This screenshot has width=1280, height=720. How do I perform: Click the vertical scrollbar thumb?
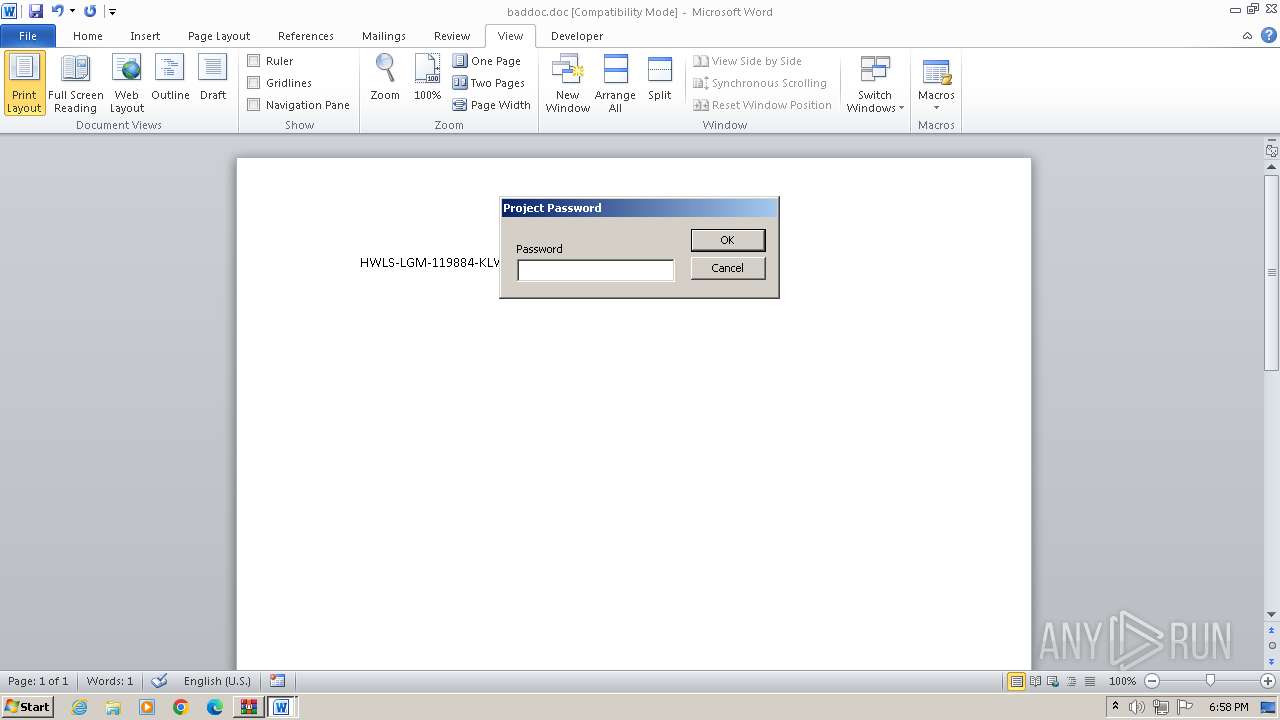click(x=1272, y=272)
